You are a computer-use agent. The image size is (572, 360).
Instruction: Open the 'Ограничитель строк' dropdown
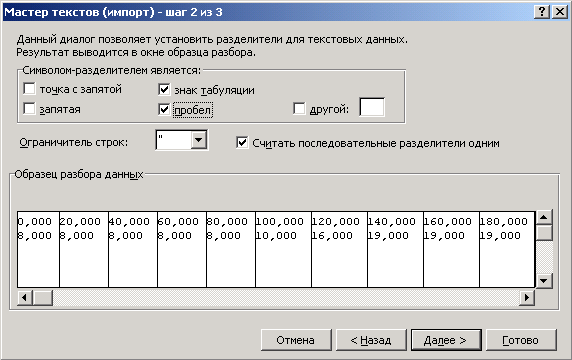point(199,140)
